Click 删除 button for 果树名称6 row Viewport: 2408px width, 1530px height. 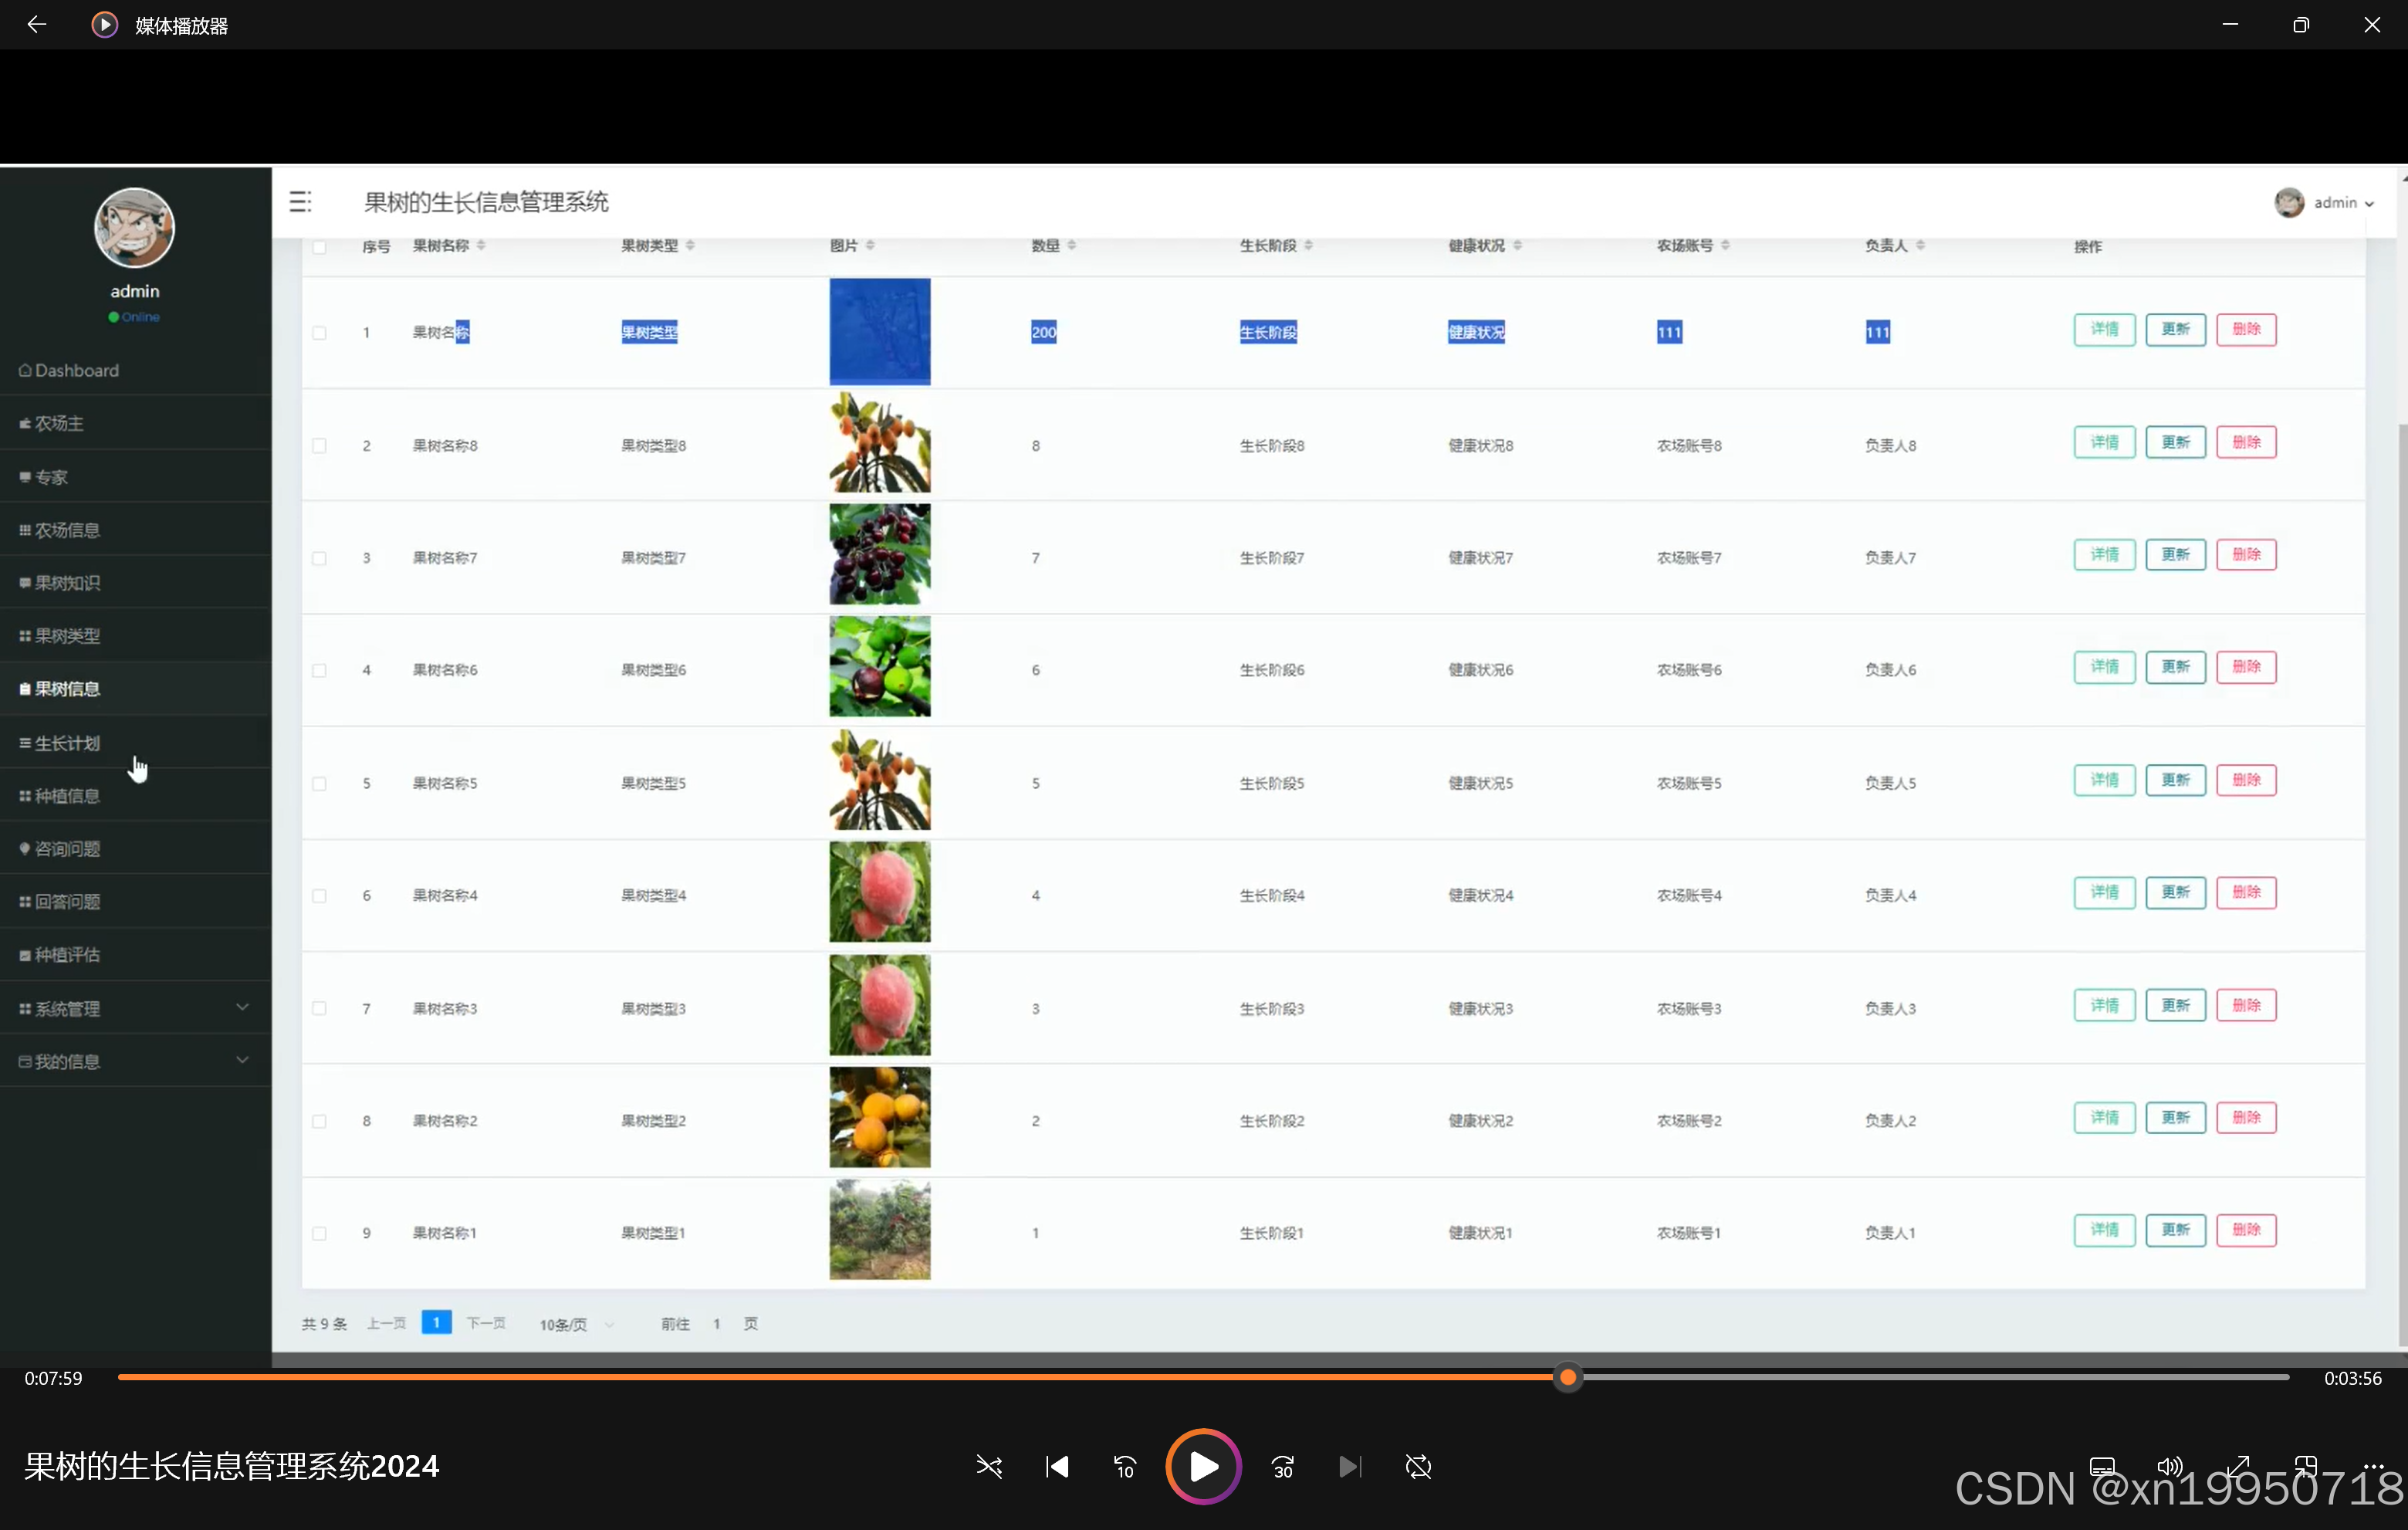click(2246, 667)
